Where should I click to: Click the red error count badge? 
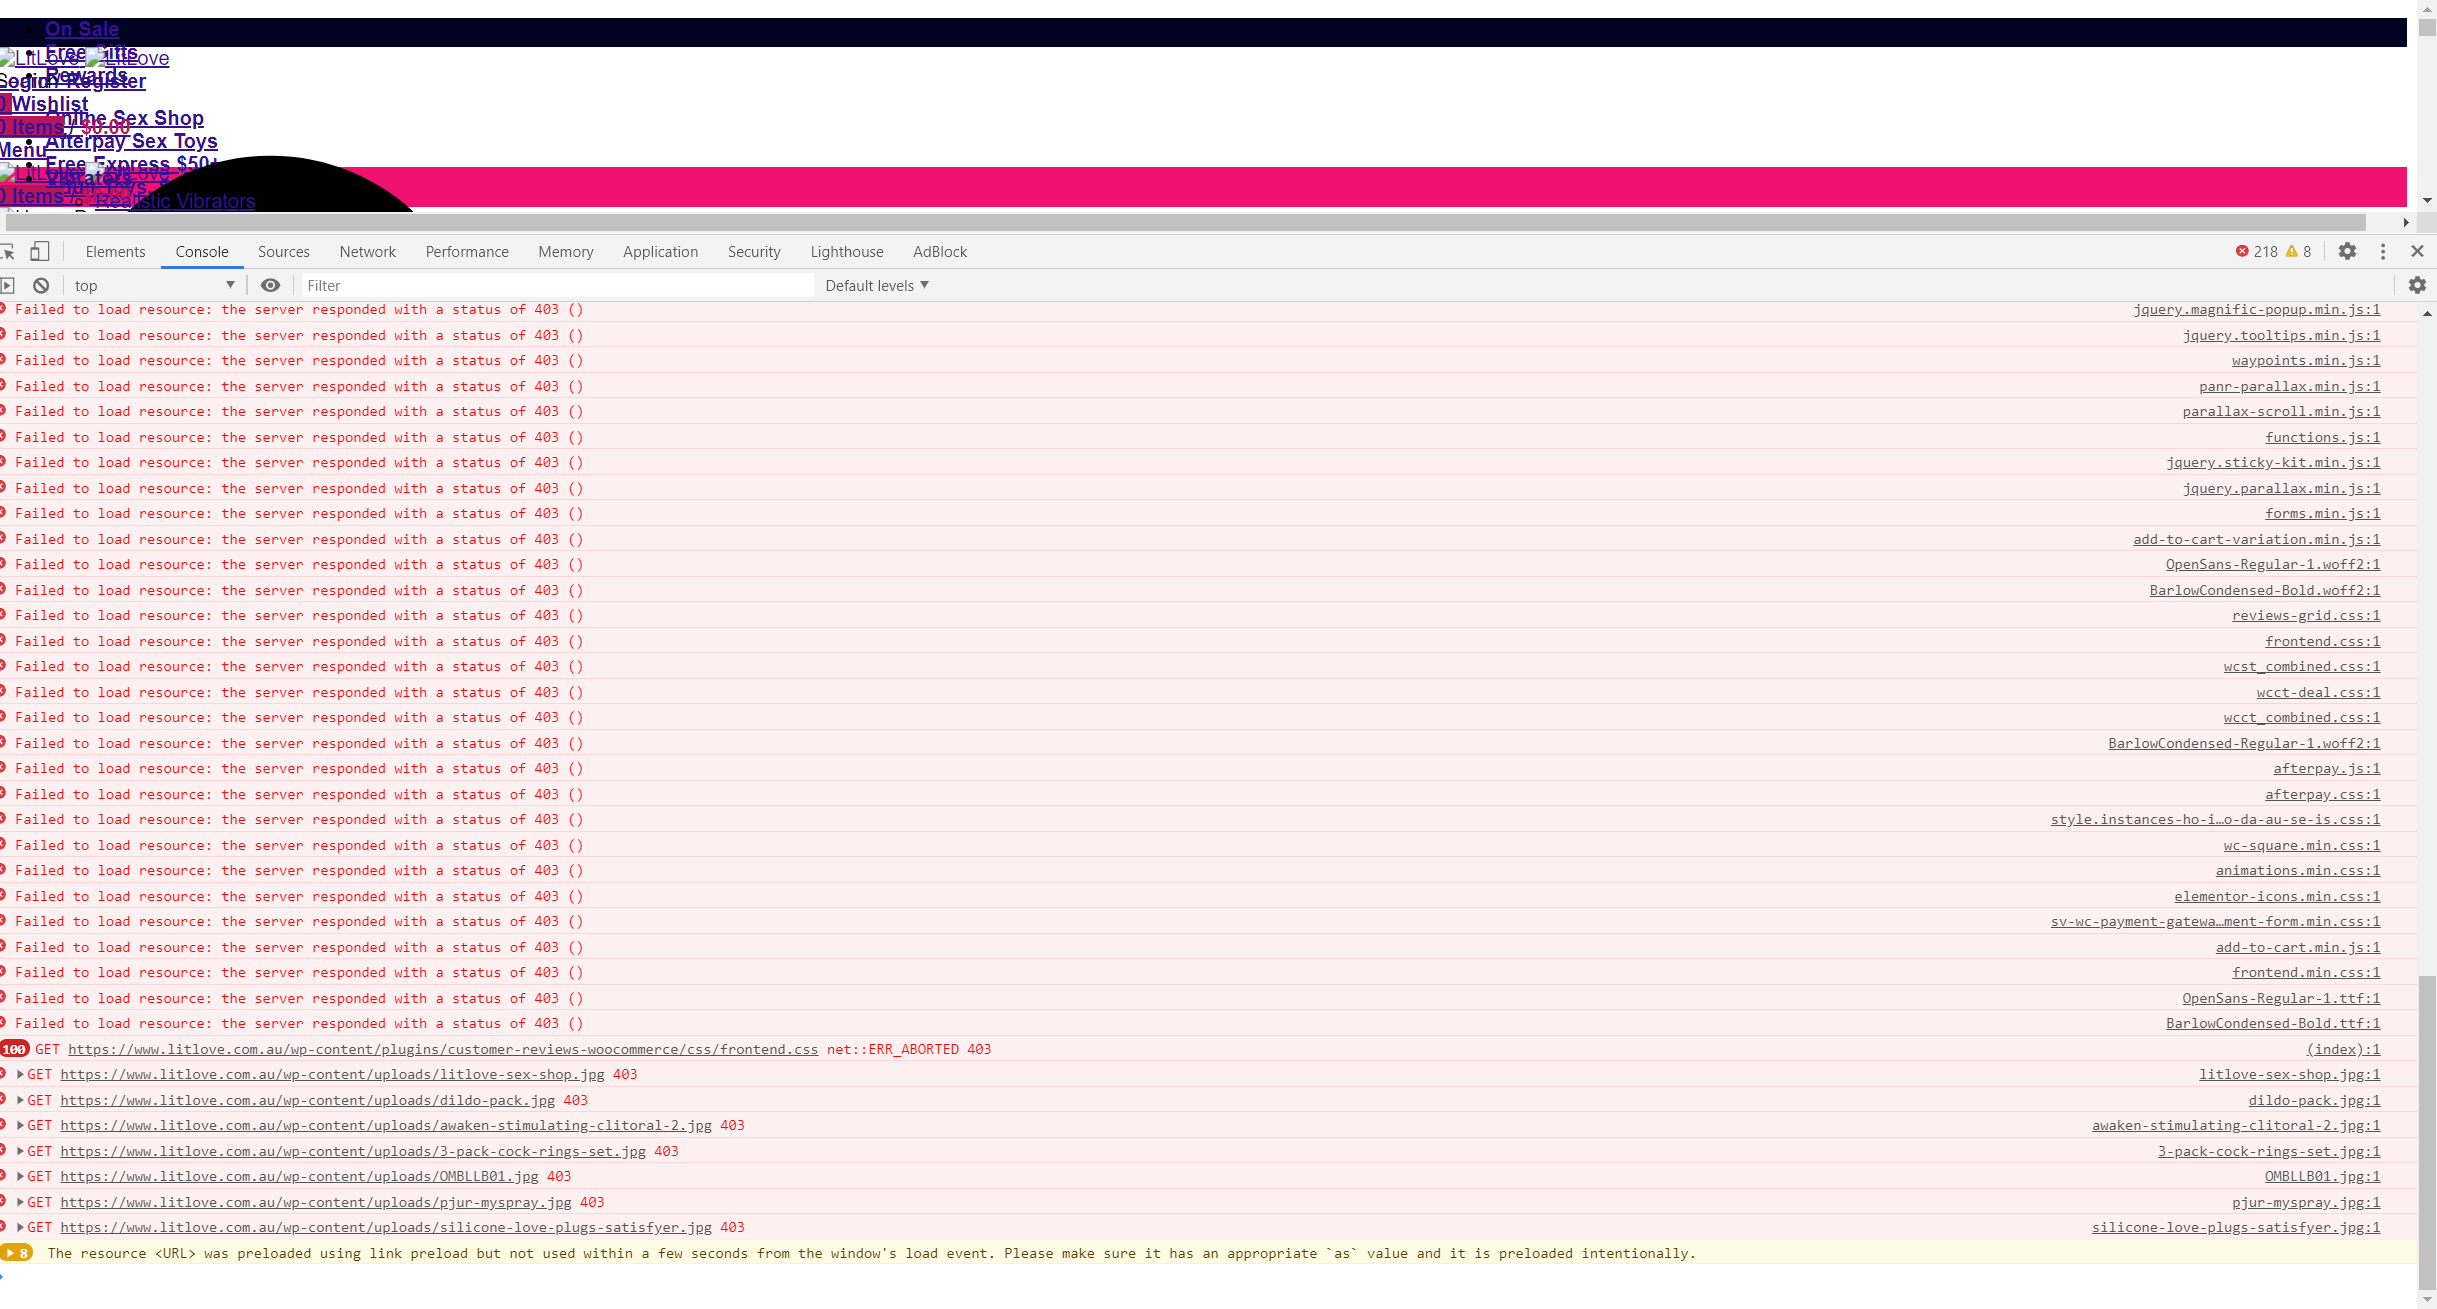point(2256,252)
